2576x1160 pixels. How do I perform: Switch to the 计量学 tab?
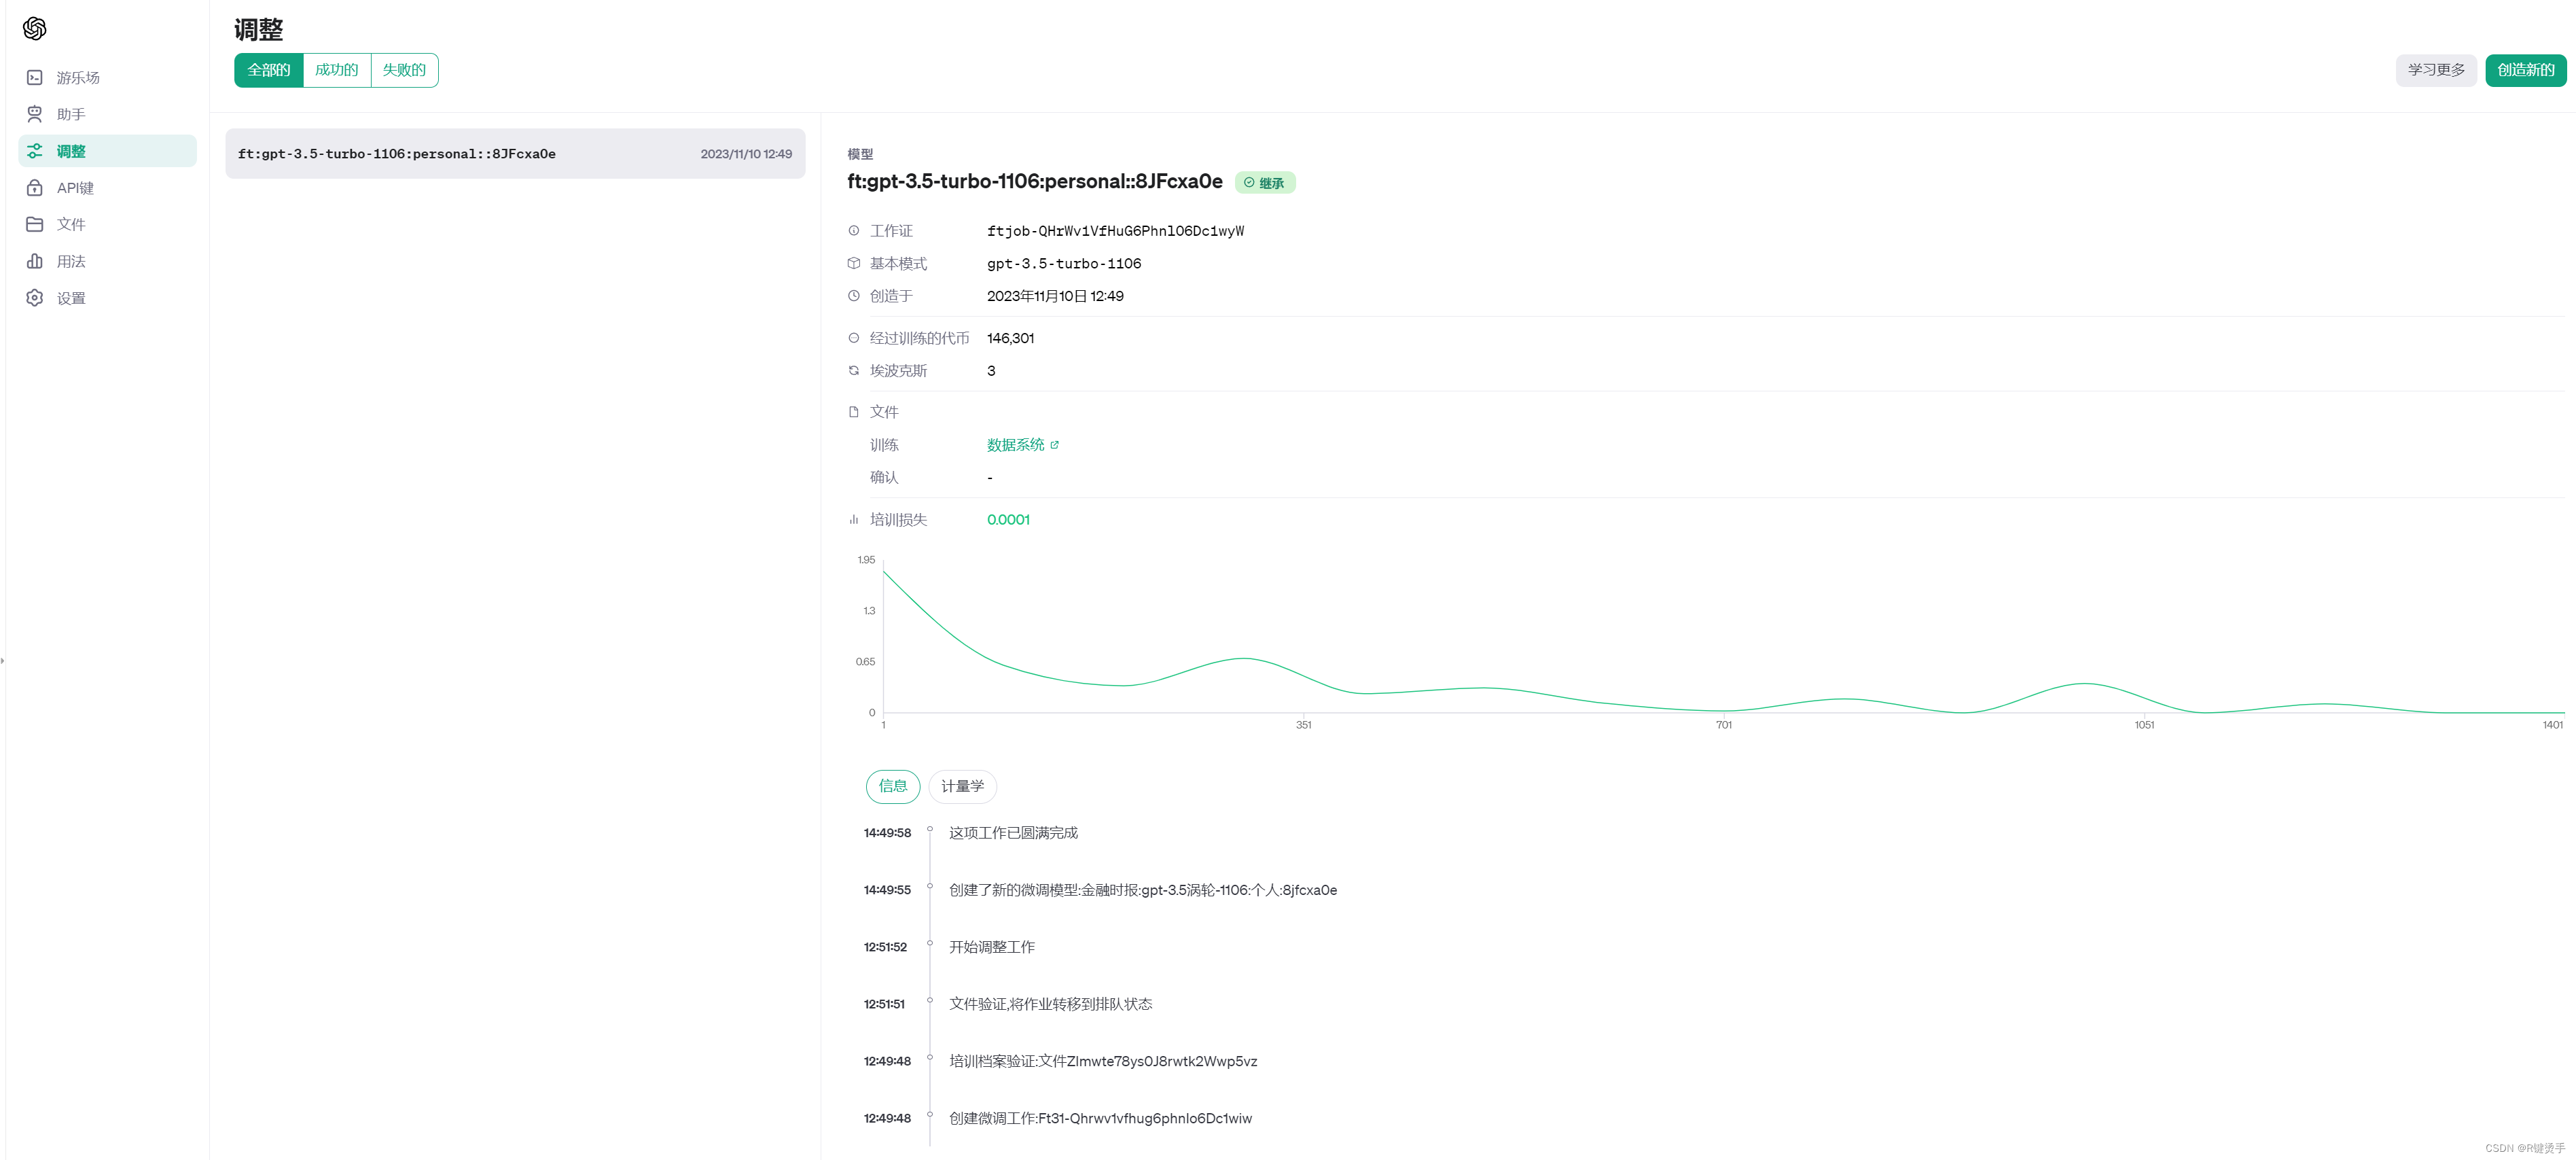(962, 786)
